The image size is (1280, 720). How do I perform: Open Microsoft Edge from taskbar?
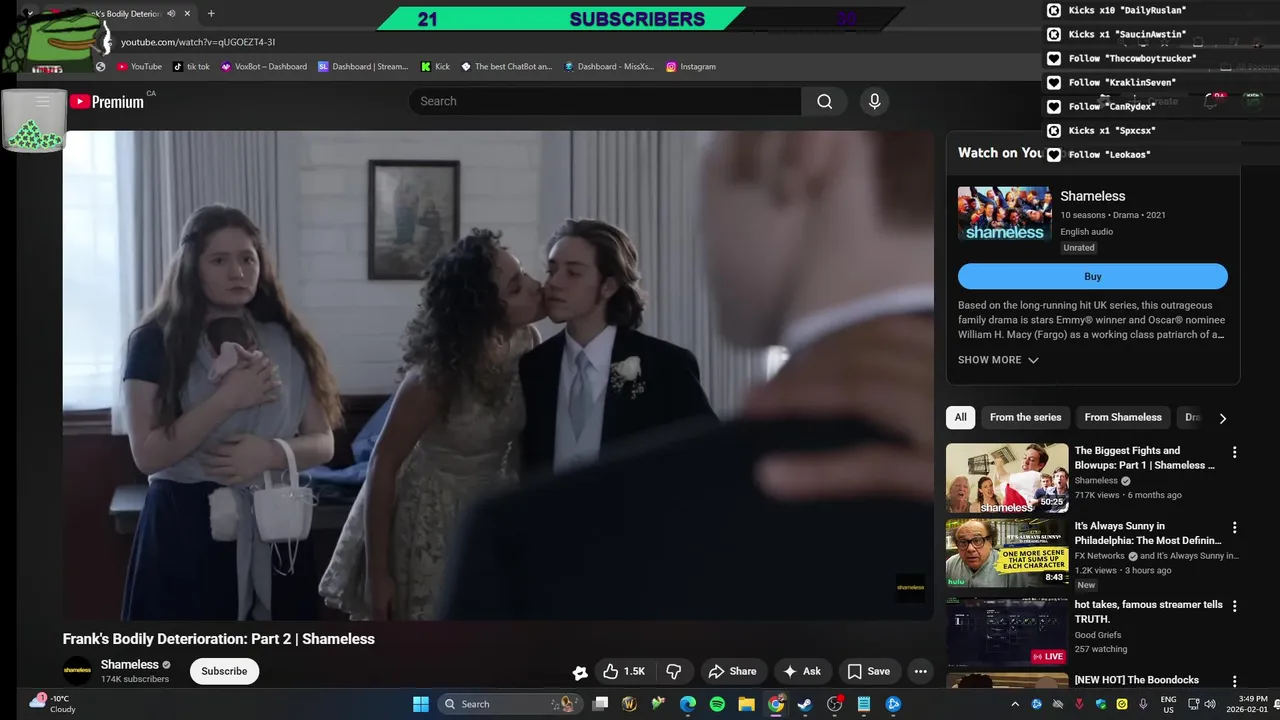688,704
